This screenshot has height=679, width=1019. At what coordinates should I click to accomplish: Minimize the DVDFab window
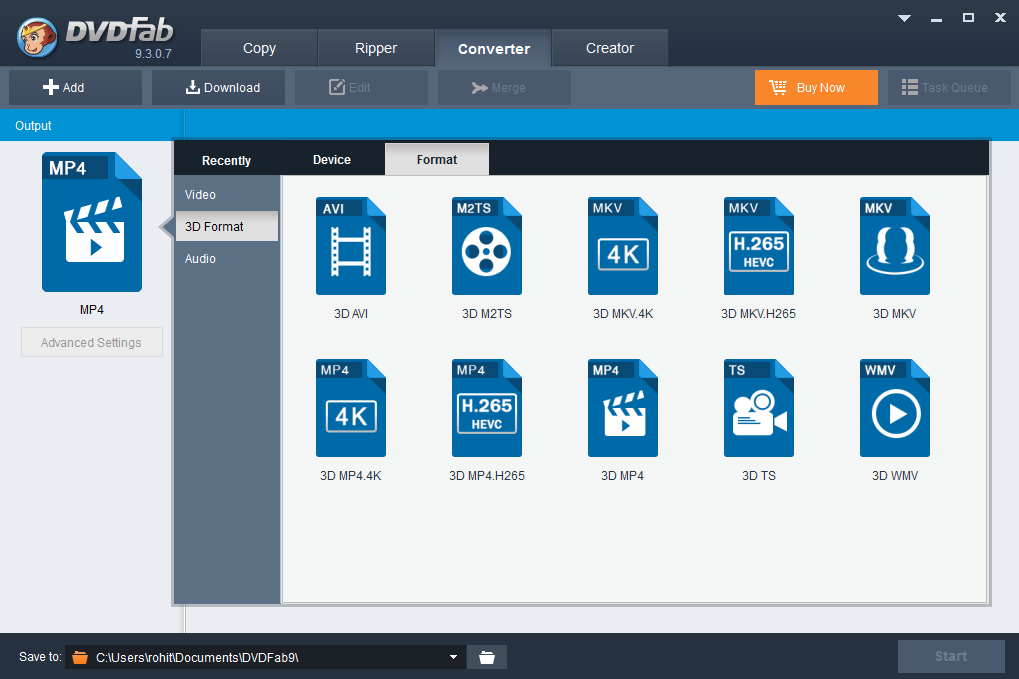coord(936,18)
